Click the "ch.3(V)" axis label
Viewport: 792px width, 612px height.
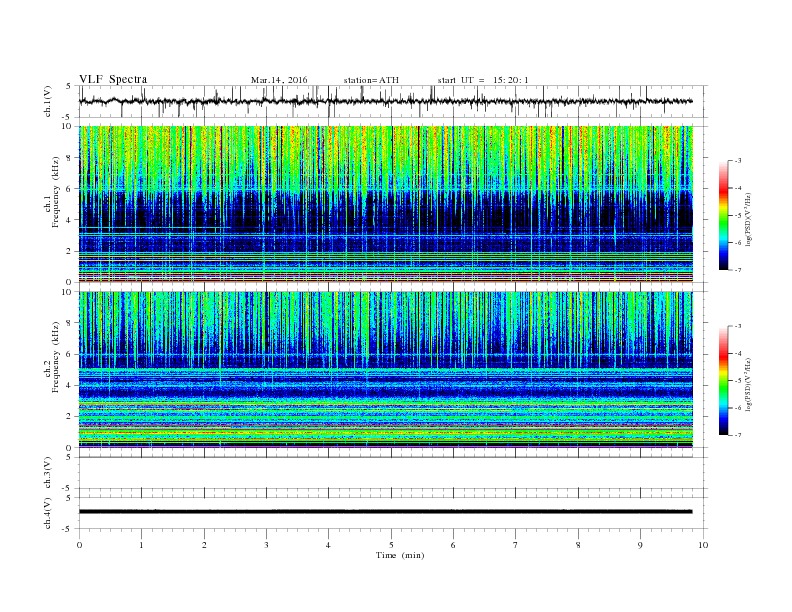(48, 473)
